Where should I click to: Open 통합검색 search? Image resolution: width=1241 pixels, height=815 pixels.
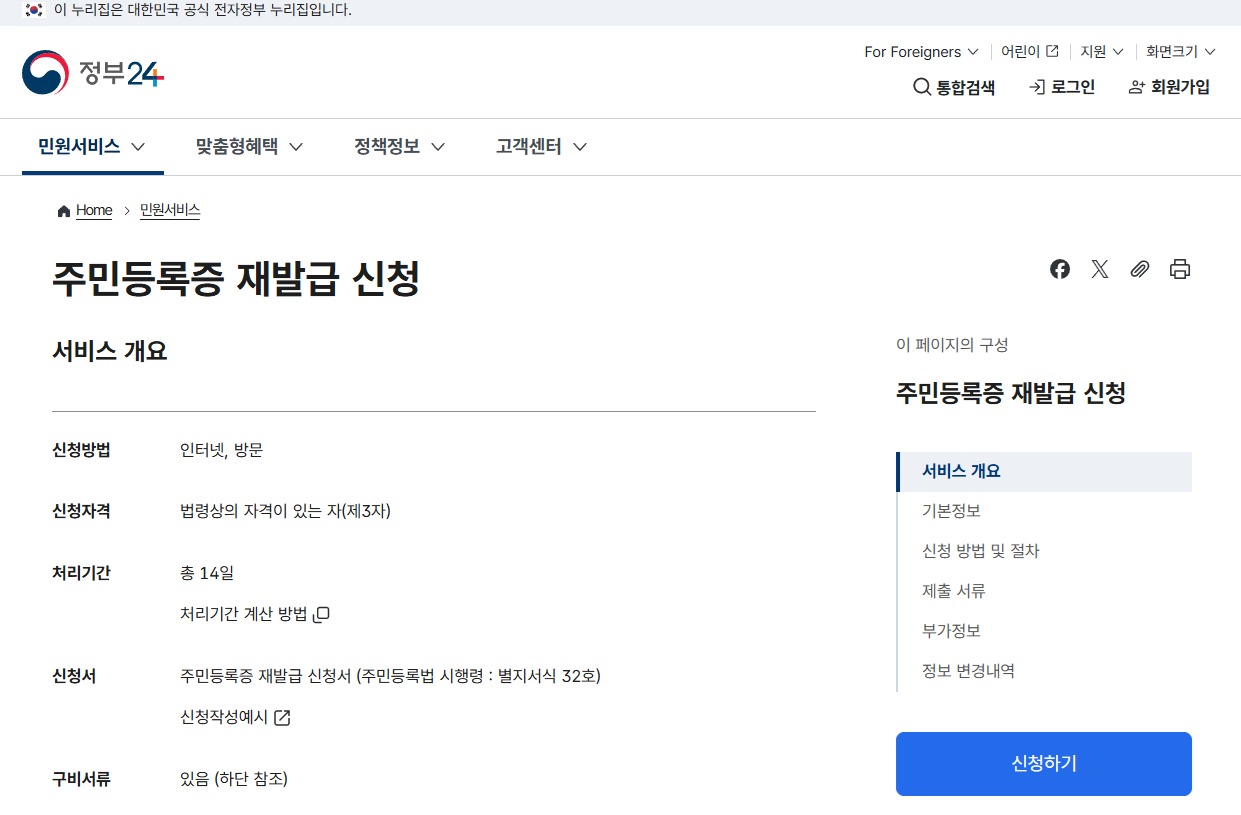click(952, 87)
